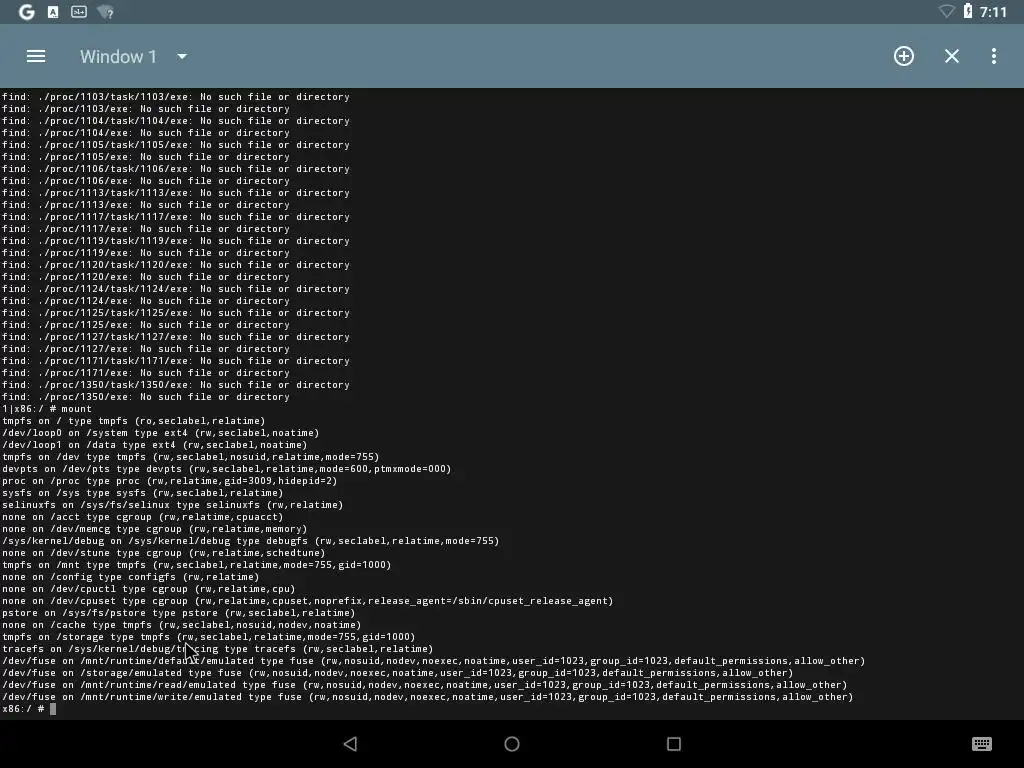
Task: Close the current terminal window
Action: pyautogui.click(x=952, y=56)
